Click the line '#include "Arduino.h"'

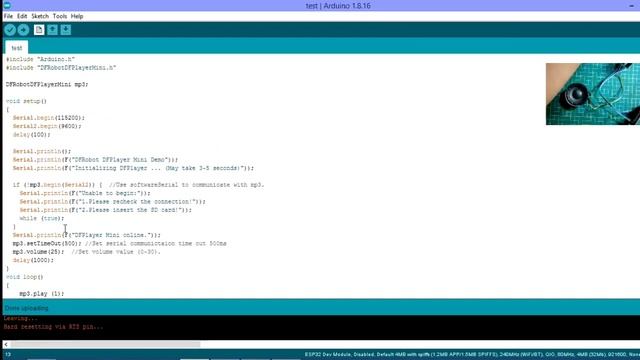click(x=40, y=60)
